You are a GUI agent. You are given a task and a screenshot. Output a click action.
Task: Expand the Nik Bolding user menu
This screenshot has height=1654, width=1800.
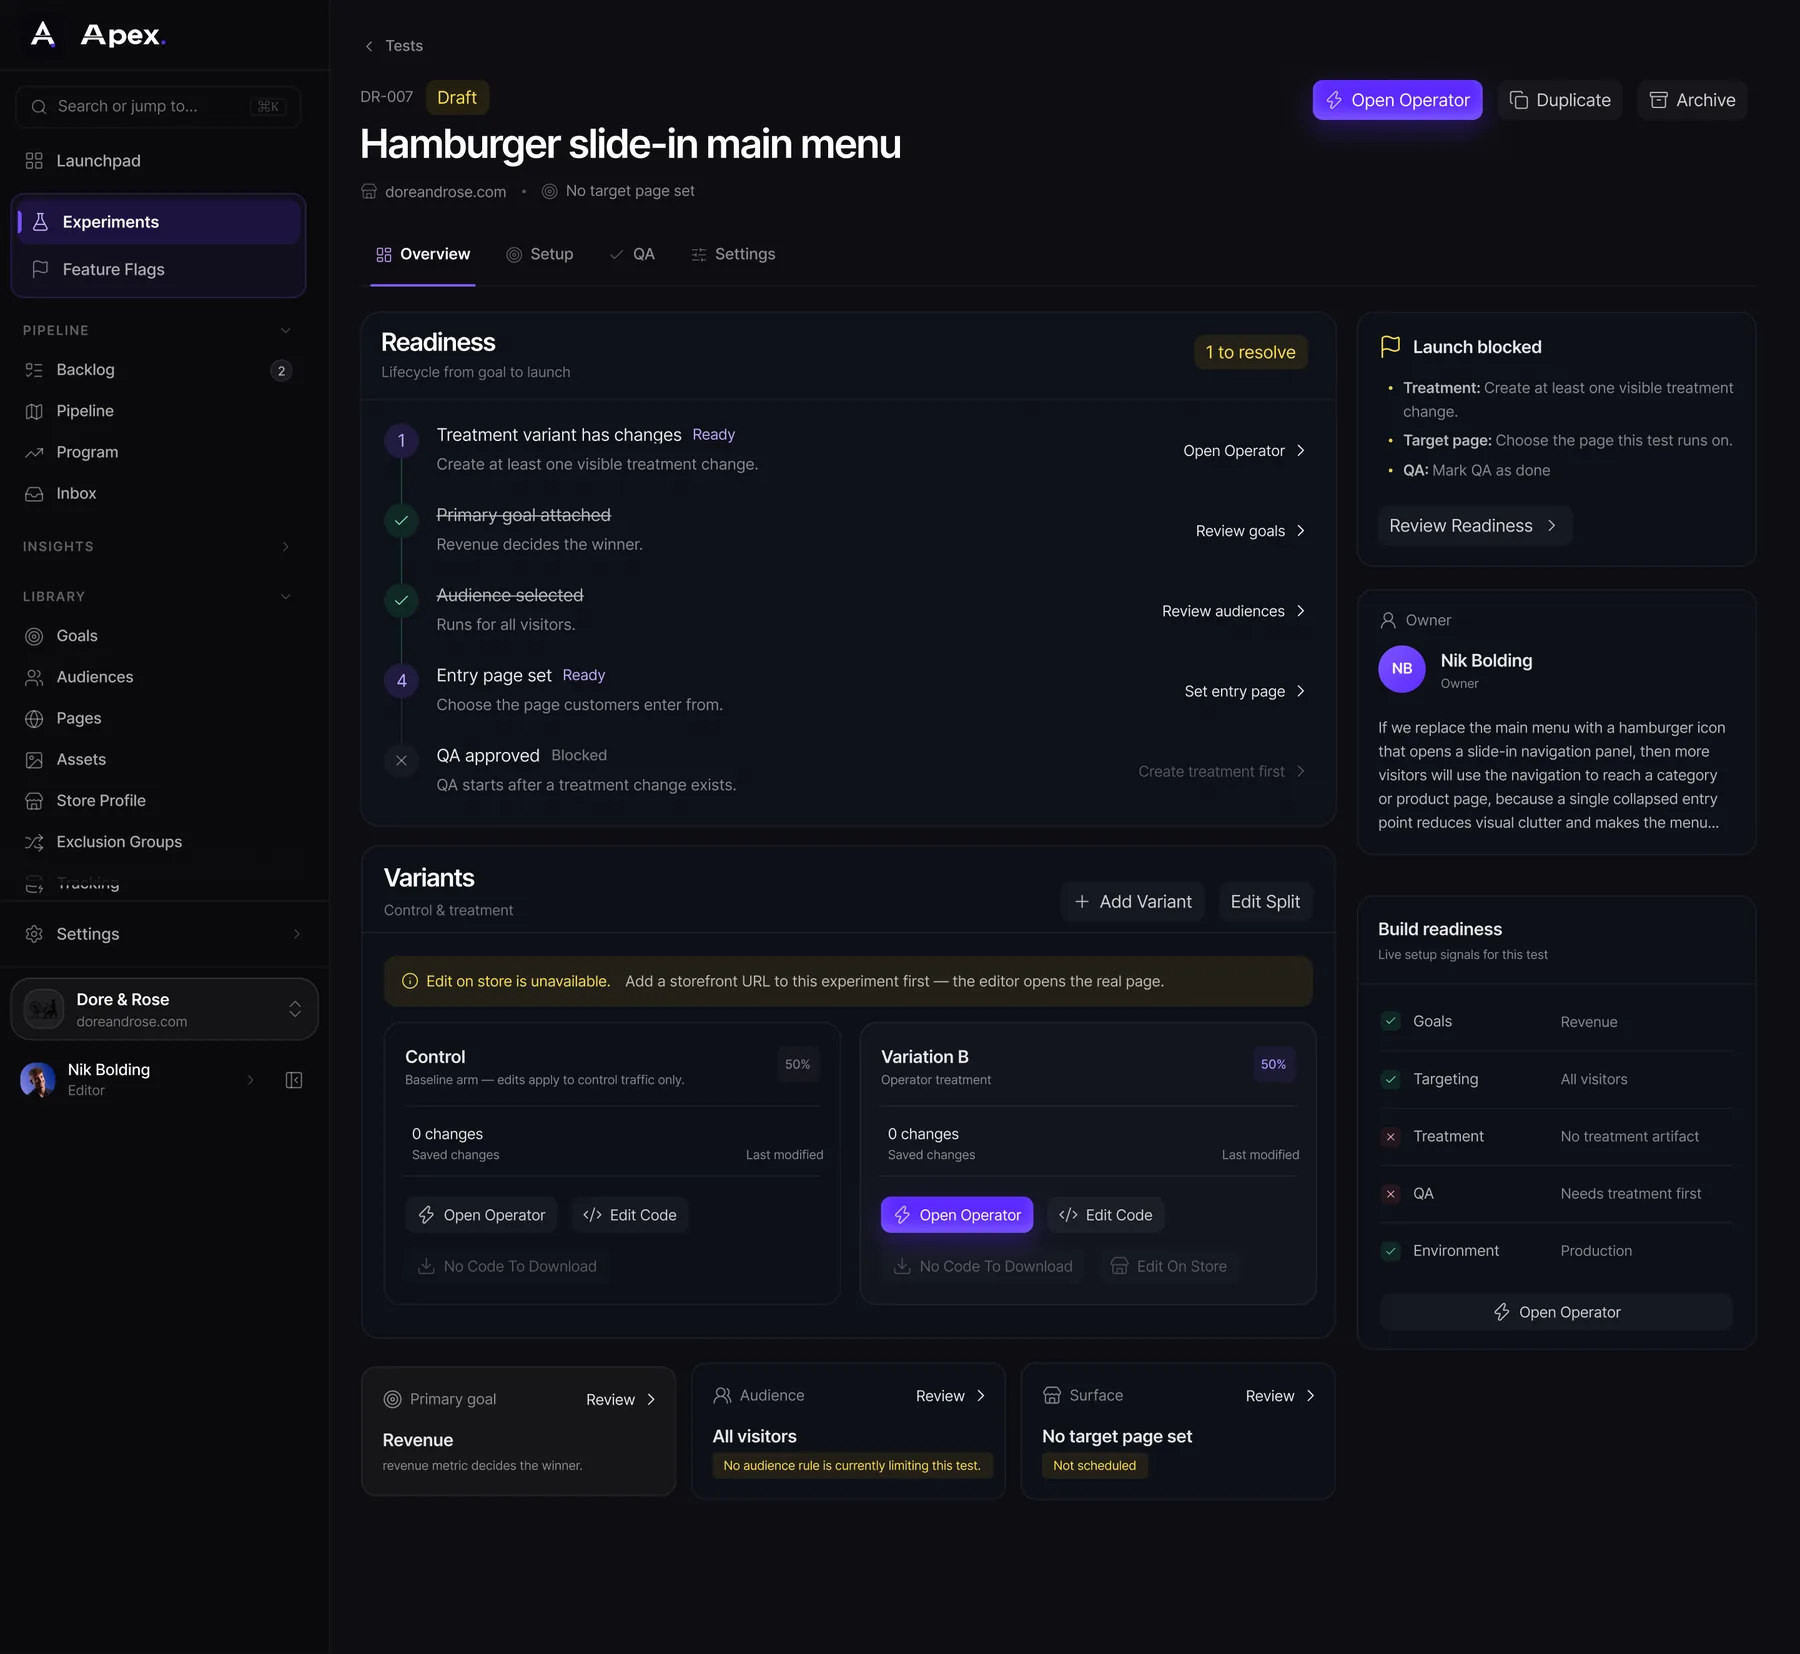[x=251, y=1080]
